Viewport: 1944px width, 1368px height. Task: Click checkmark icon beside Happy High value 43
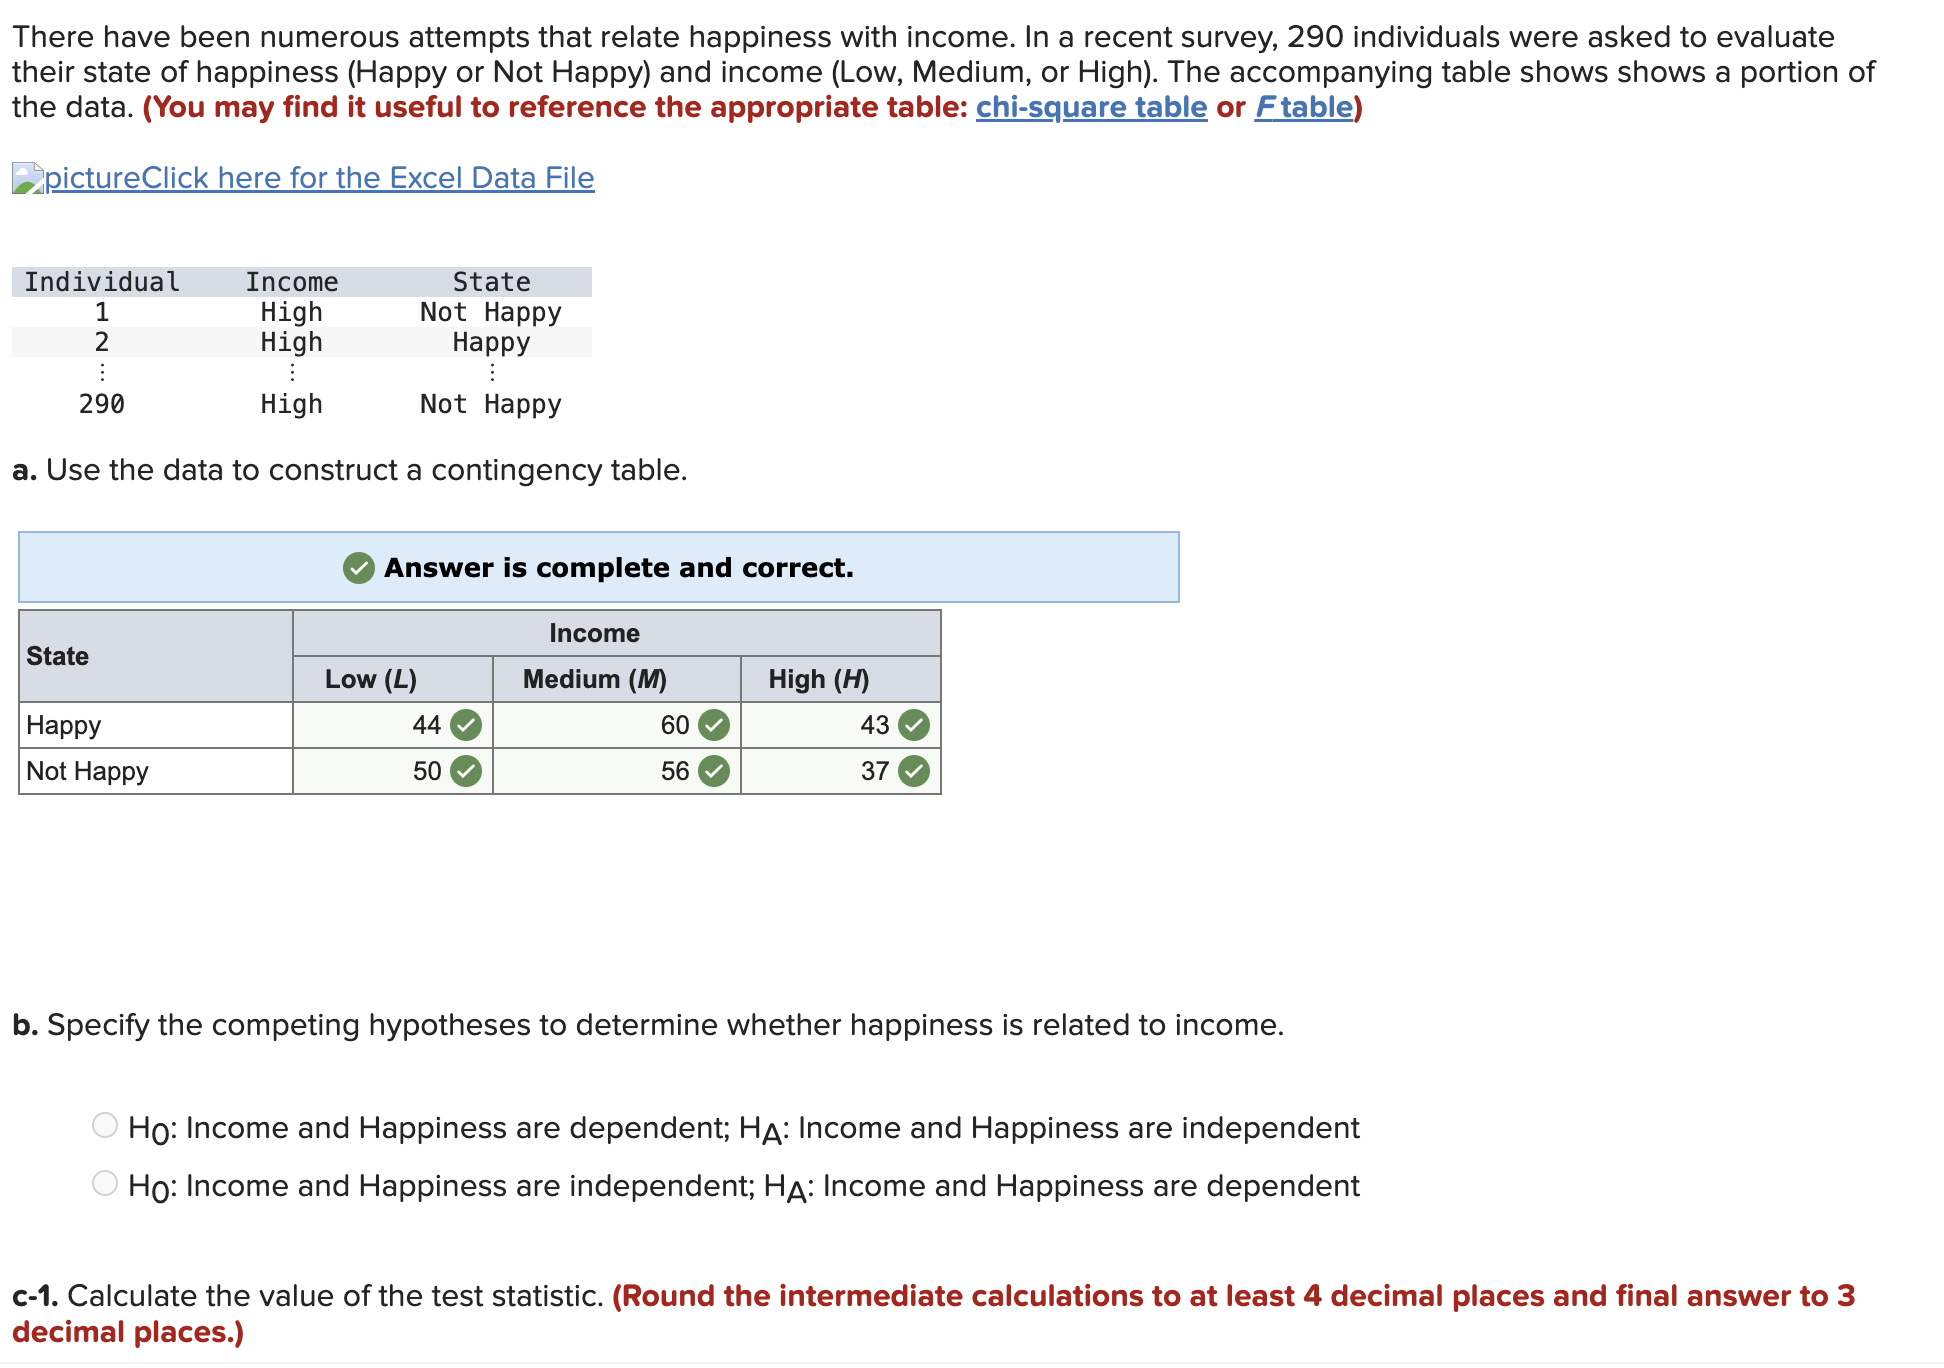click(914, 725)
